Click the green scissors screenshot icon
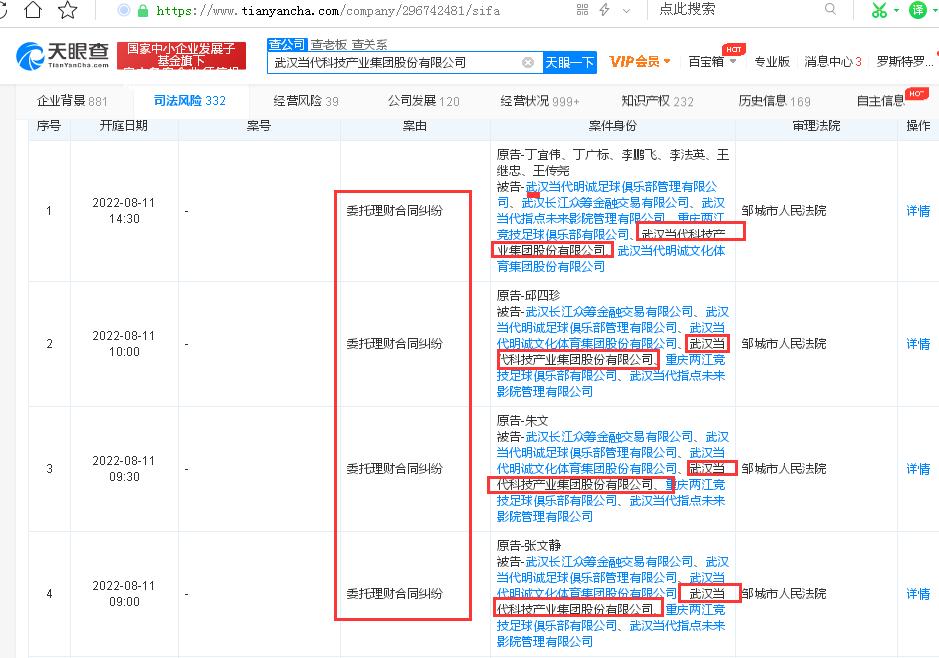The width and height of the screenshot is (939, 658). point(878,10)
